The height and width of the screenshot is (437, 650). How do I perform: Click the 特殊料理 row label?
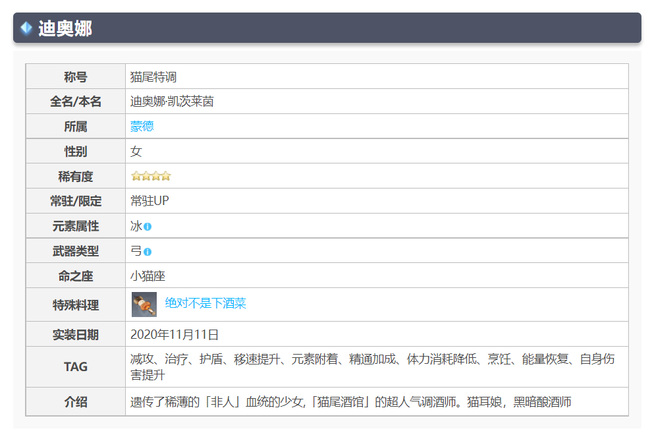click(x=75, y=304)
